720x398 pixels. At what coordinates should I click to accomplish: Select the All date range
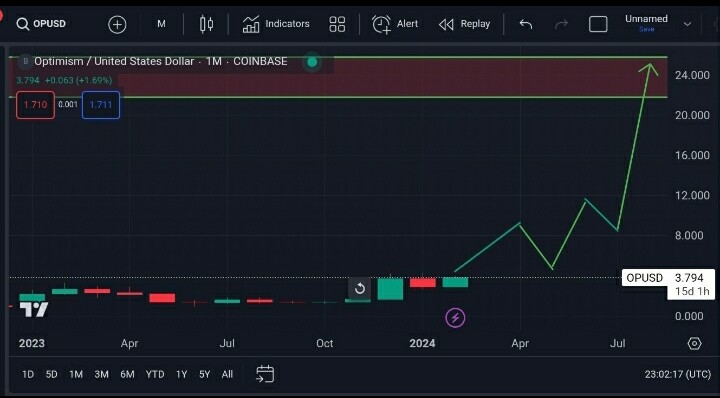click(227, 375)
